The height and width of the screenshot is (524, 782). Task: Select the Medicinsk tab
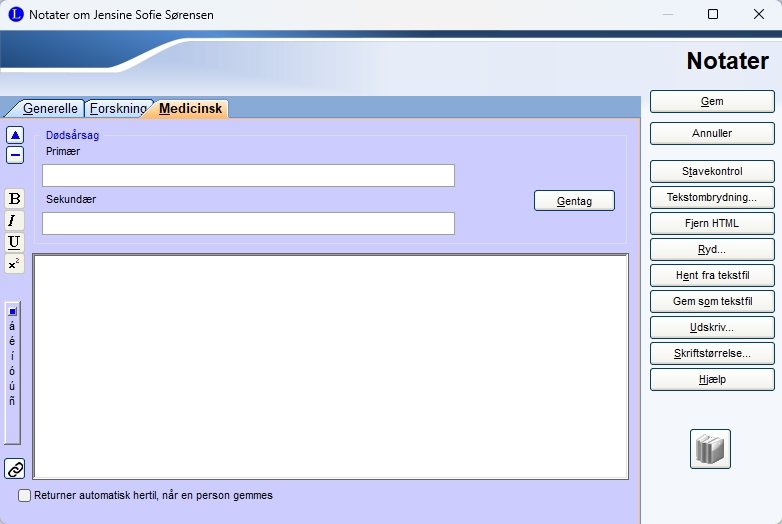(x=191, y=108)
